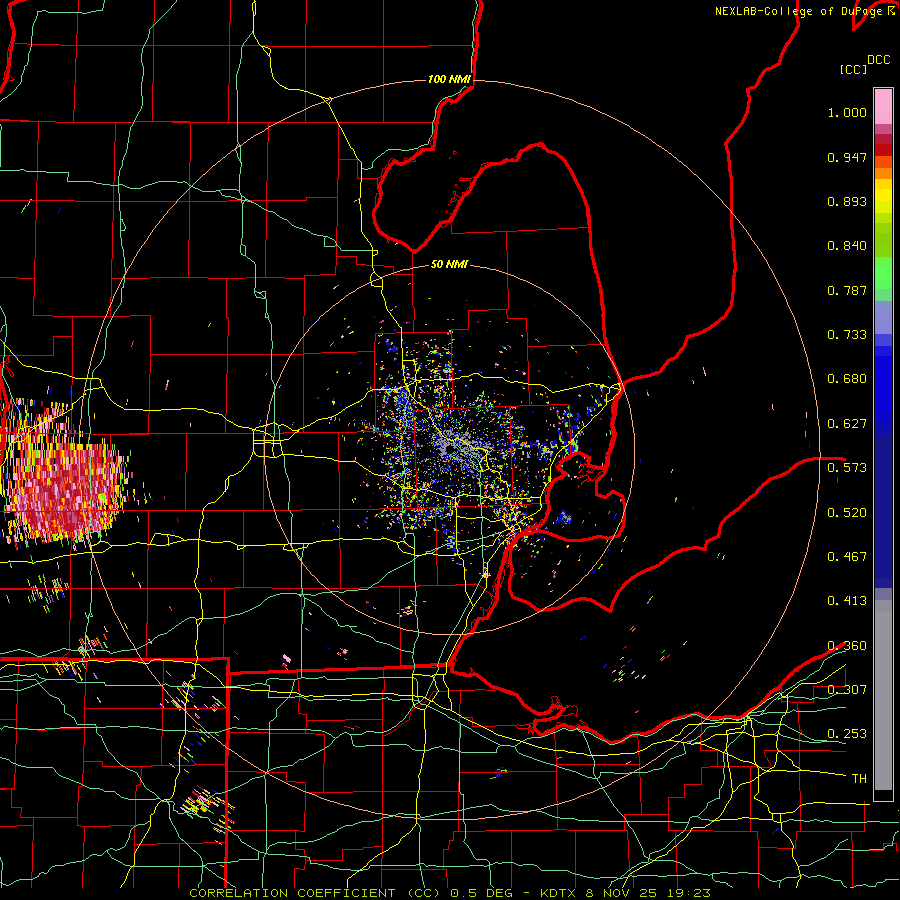Click the Correlation Coefficient caption at bottom
Image resolution: width=900 pixels, height=900 pixels.
coord(450,893)
